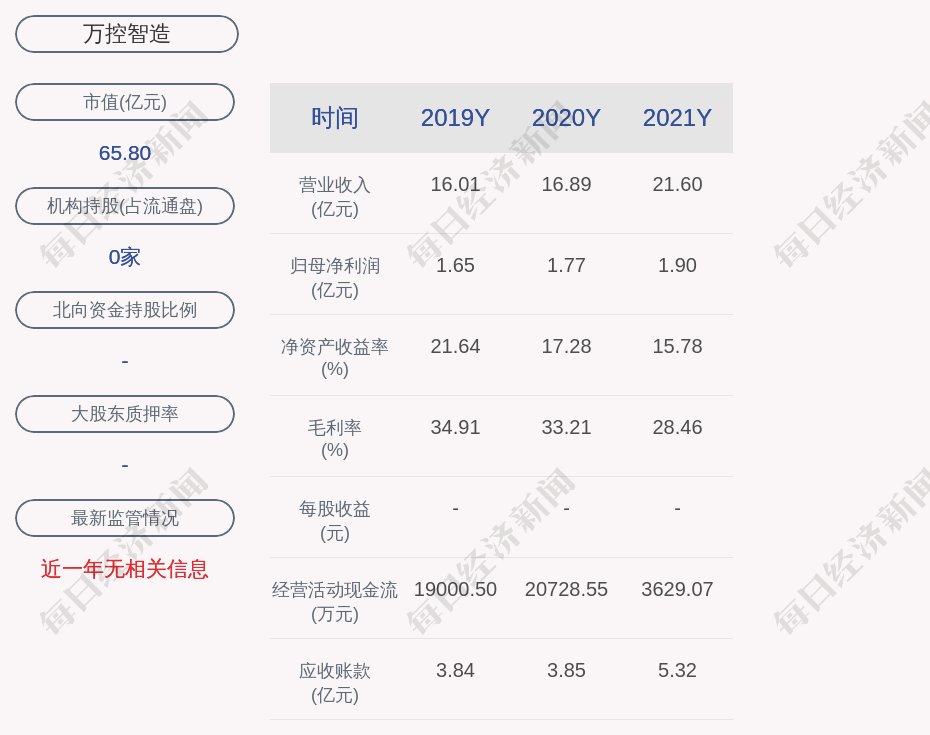Screen dimensions: 930x735
Task: Select the 市值(亿元) label
Action: 125,102
